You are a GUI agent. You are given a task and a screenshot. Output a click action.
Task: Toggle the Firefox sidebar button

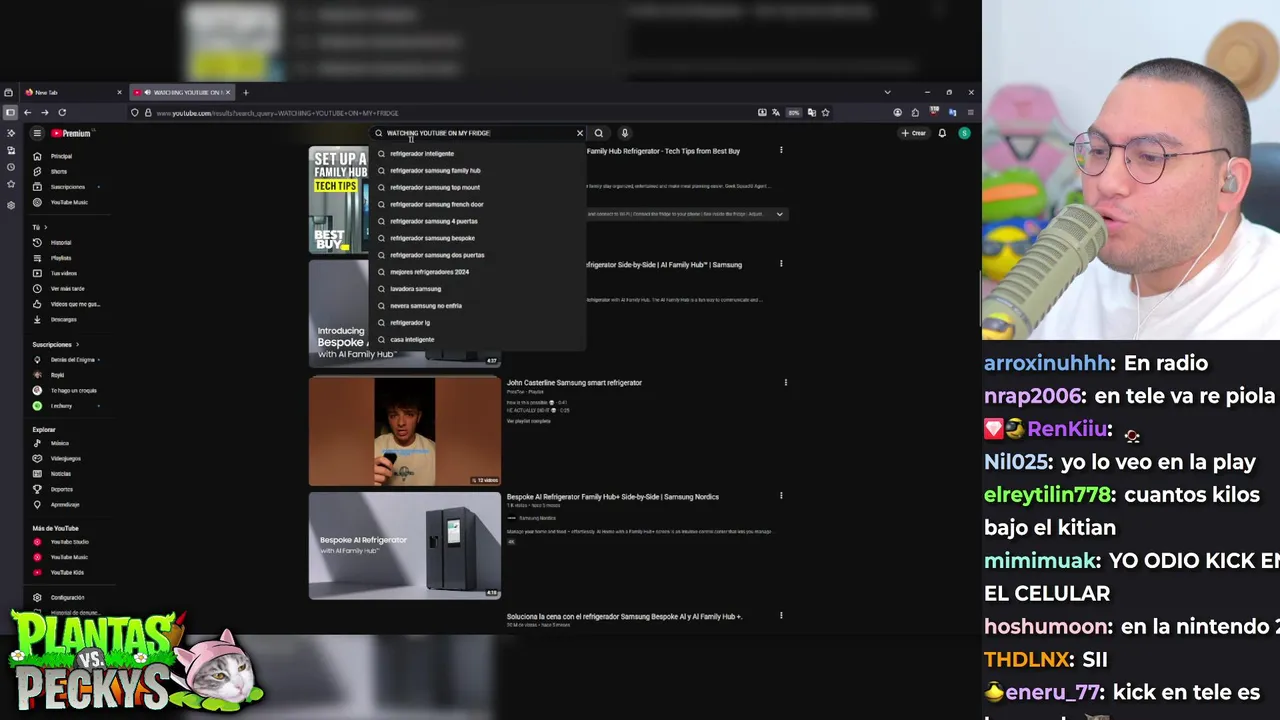coord(10,113)
